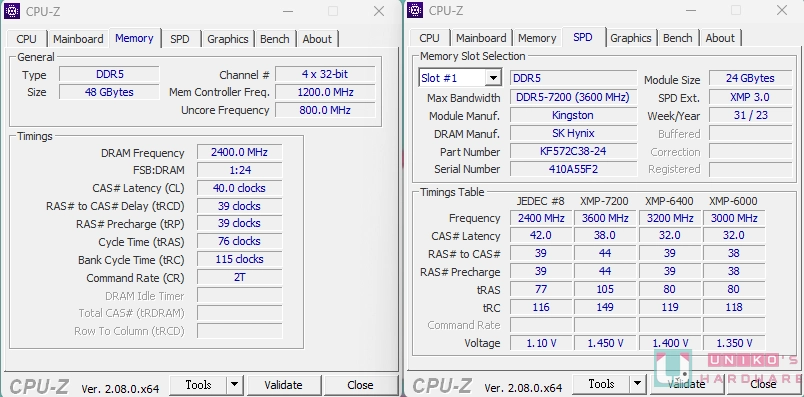This screenshot has width=804, height=397.
Task: Click the DDR5-7200 (3600 MHz) bandwidth value
Action: tap(573, 97)
